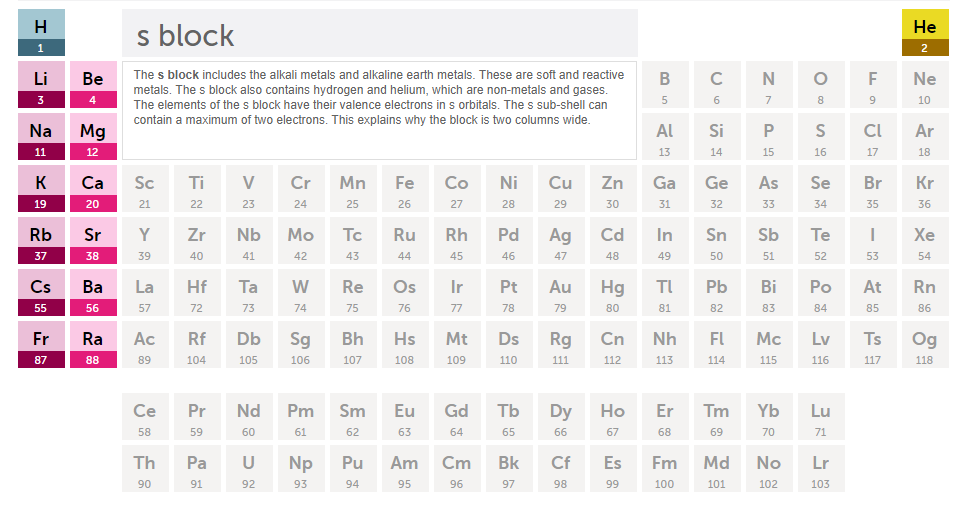Choose the Sodium (Na) tile
Viewport: 963px width, 508px height.
point(41,137)
